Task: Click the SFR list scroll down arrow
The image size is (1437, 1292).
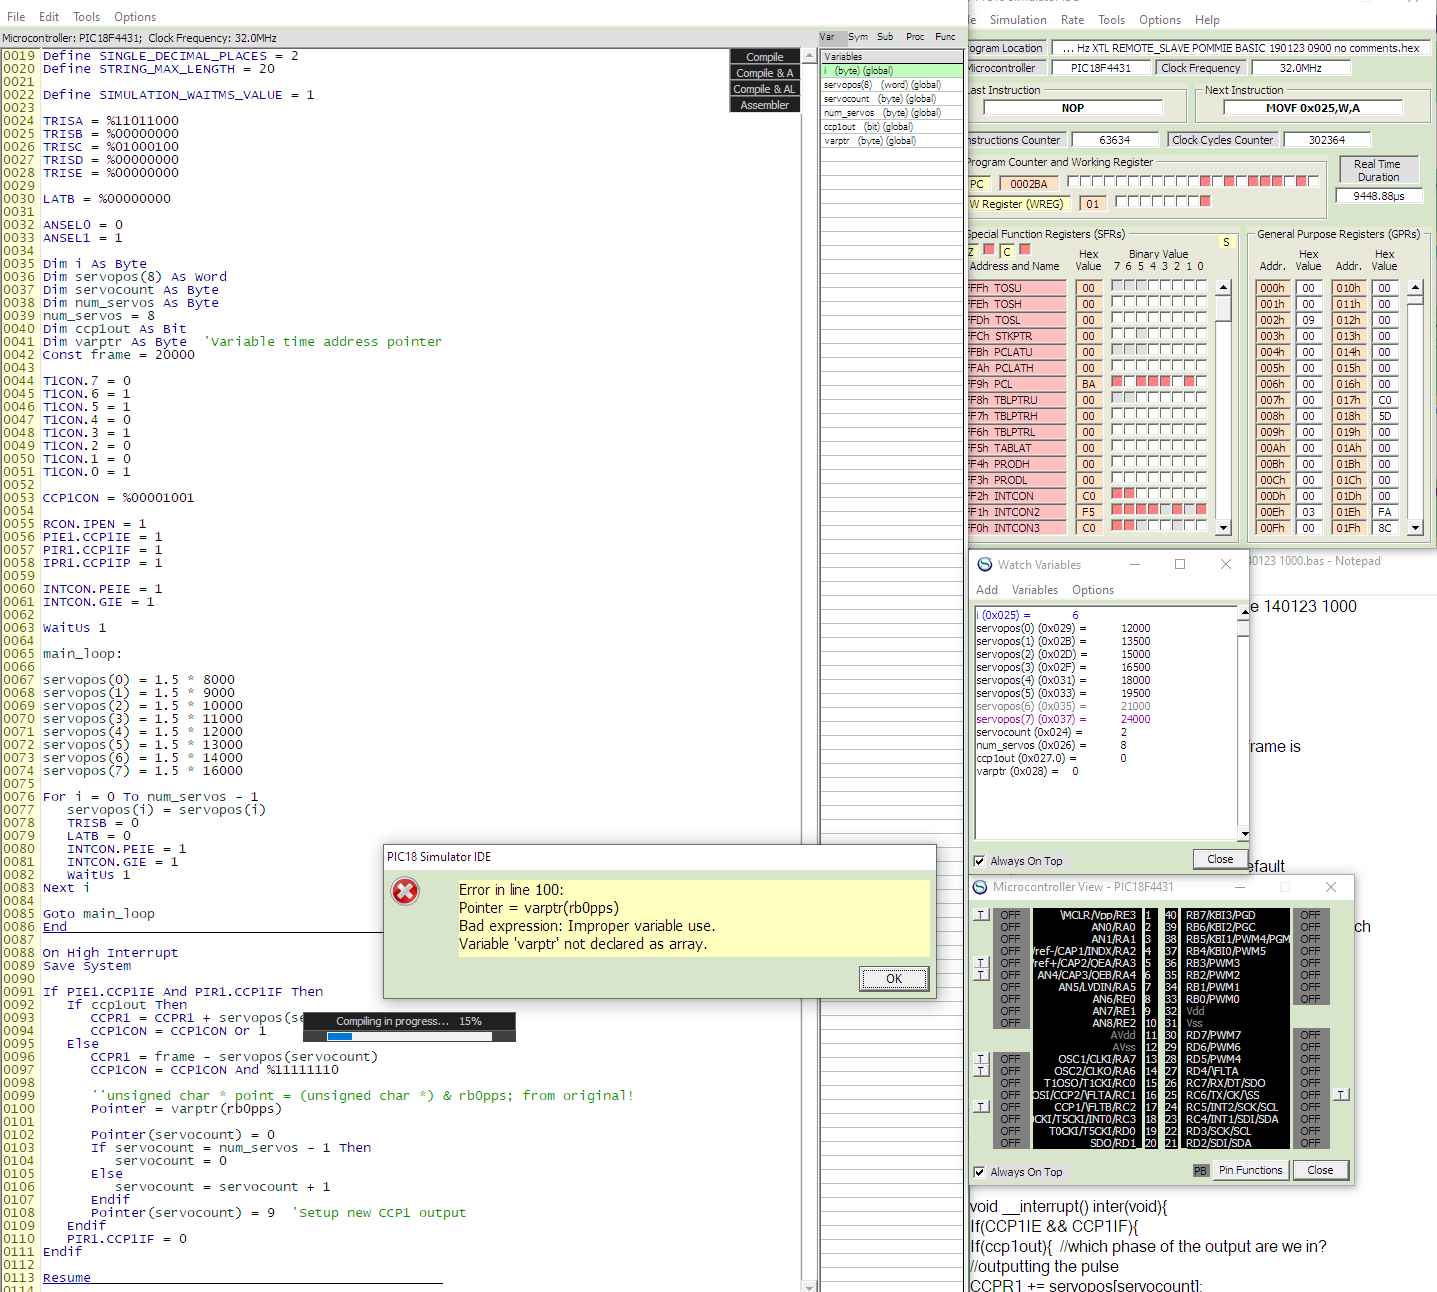Action: pyautogui.click(x=1223, y=527)
